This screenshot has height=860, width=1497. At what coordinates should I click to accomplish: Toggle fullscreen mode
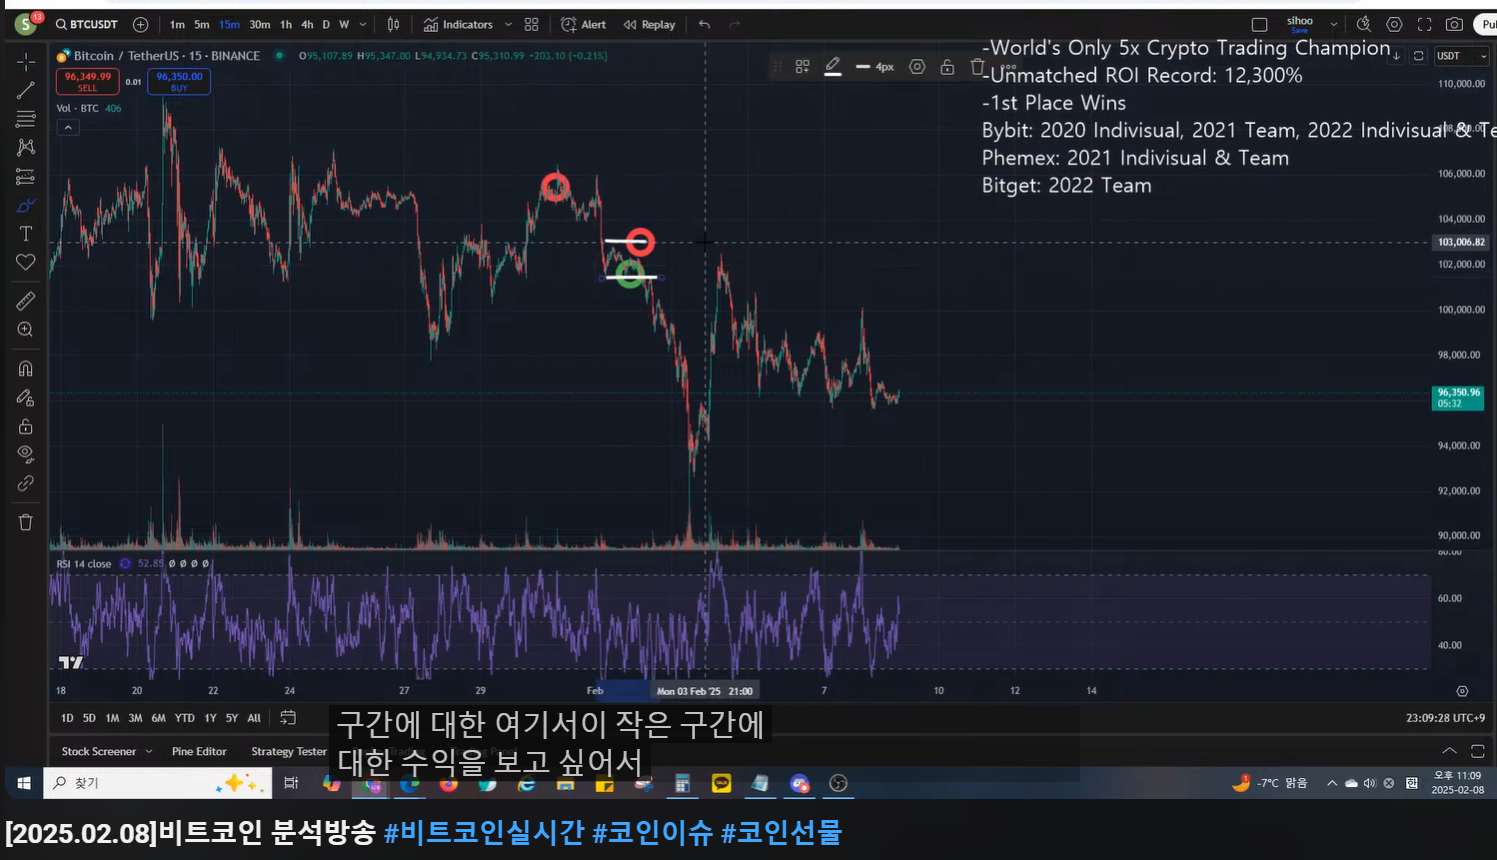[x=1424, y=24]
